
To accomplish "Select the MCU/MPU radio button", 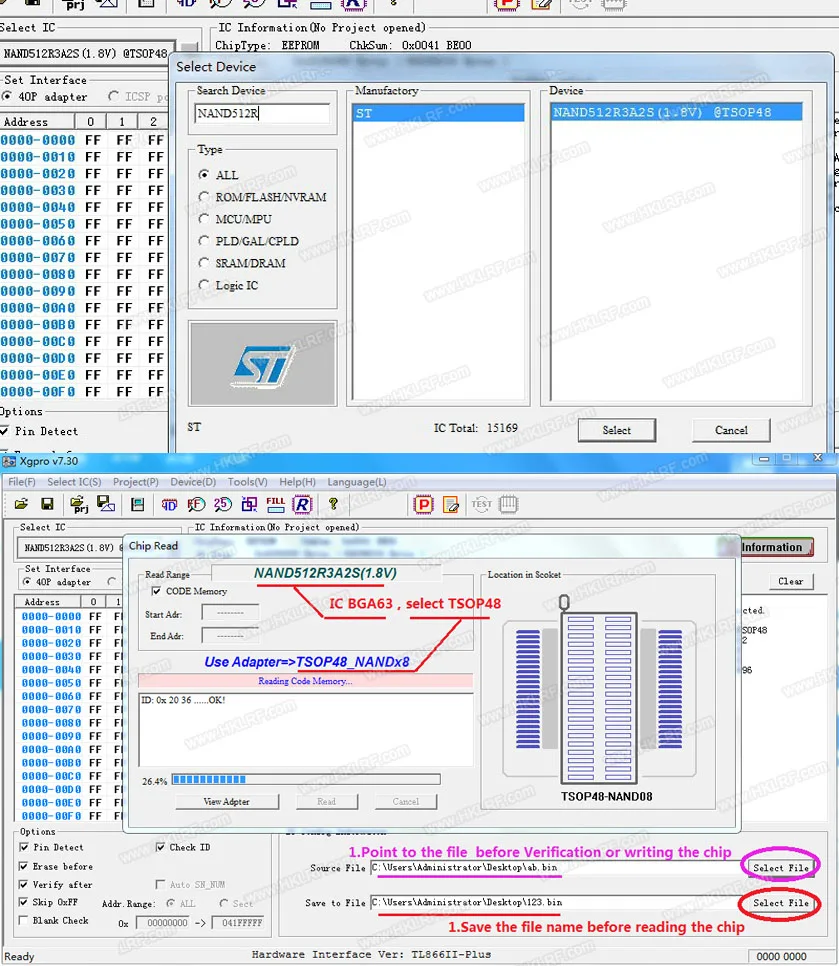I will [204, 219].
